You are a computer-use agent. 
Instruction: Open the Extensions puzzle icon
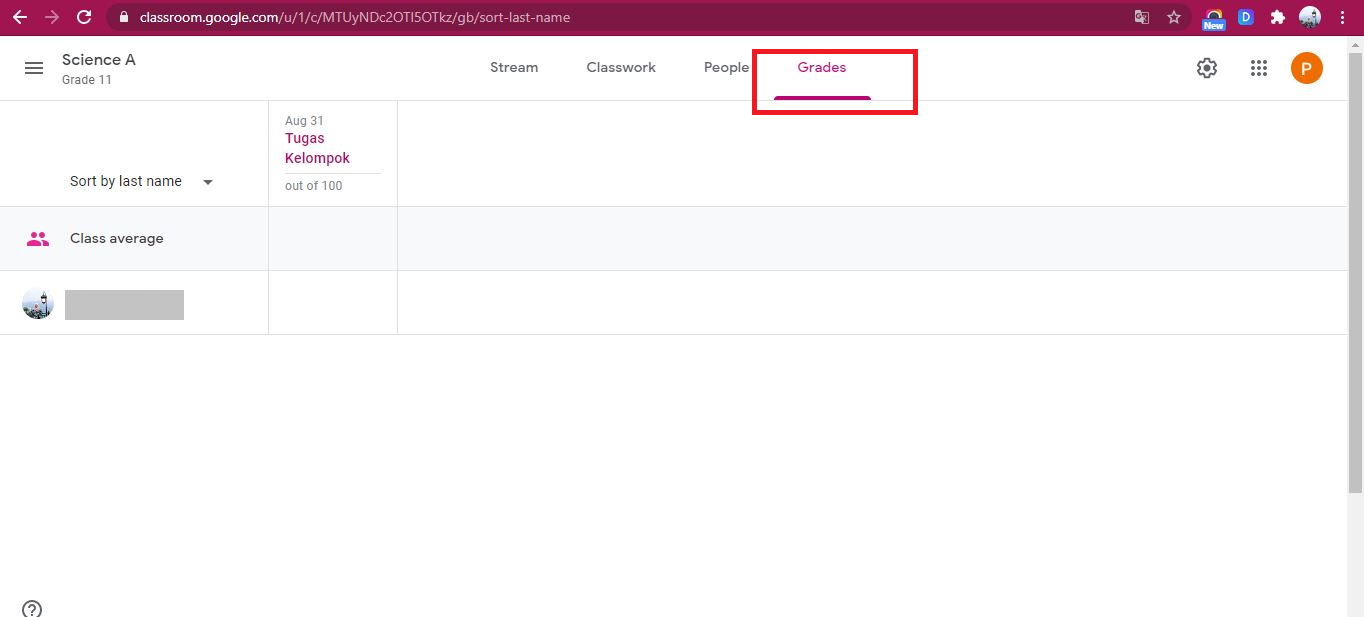coord(1277,17)
